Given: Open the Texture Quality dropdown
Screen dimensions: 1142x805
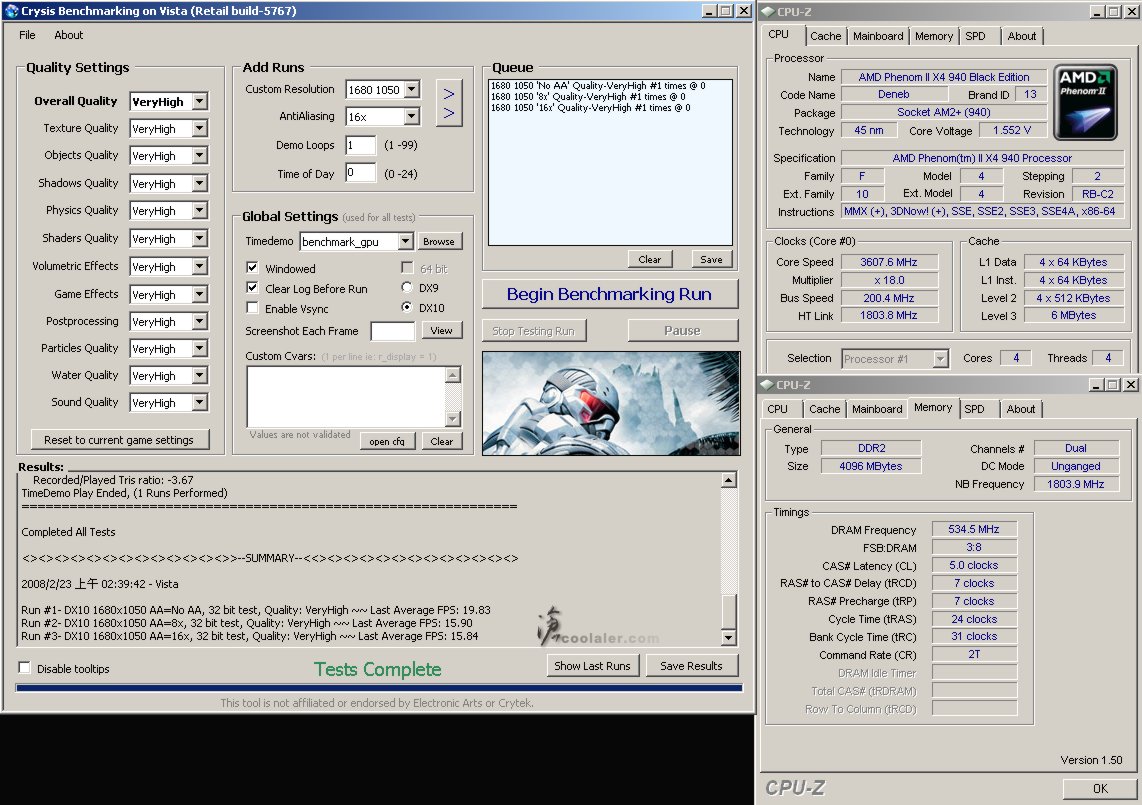Looking at the screenshot, I should tap(200, 128).
